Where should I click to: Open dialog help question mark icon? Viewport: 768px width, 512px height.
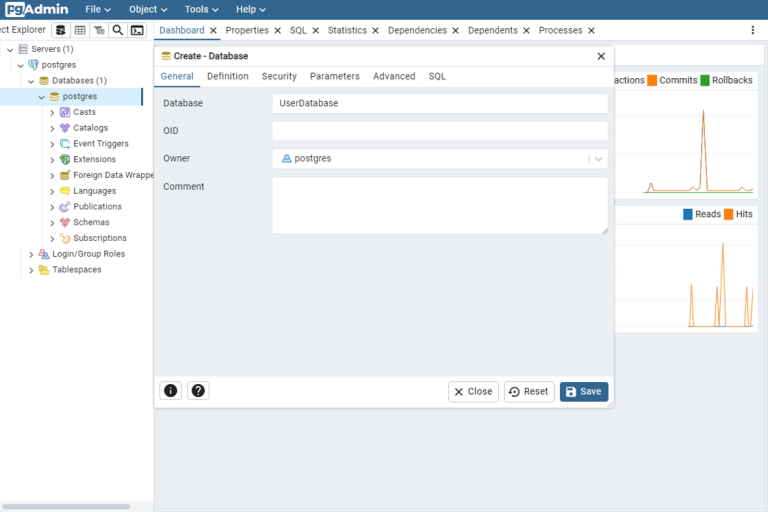198,390
